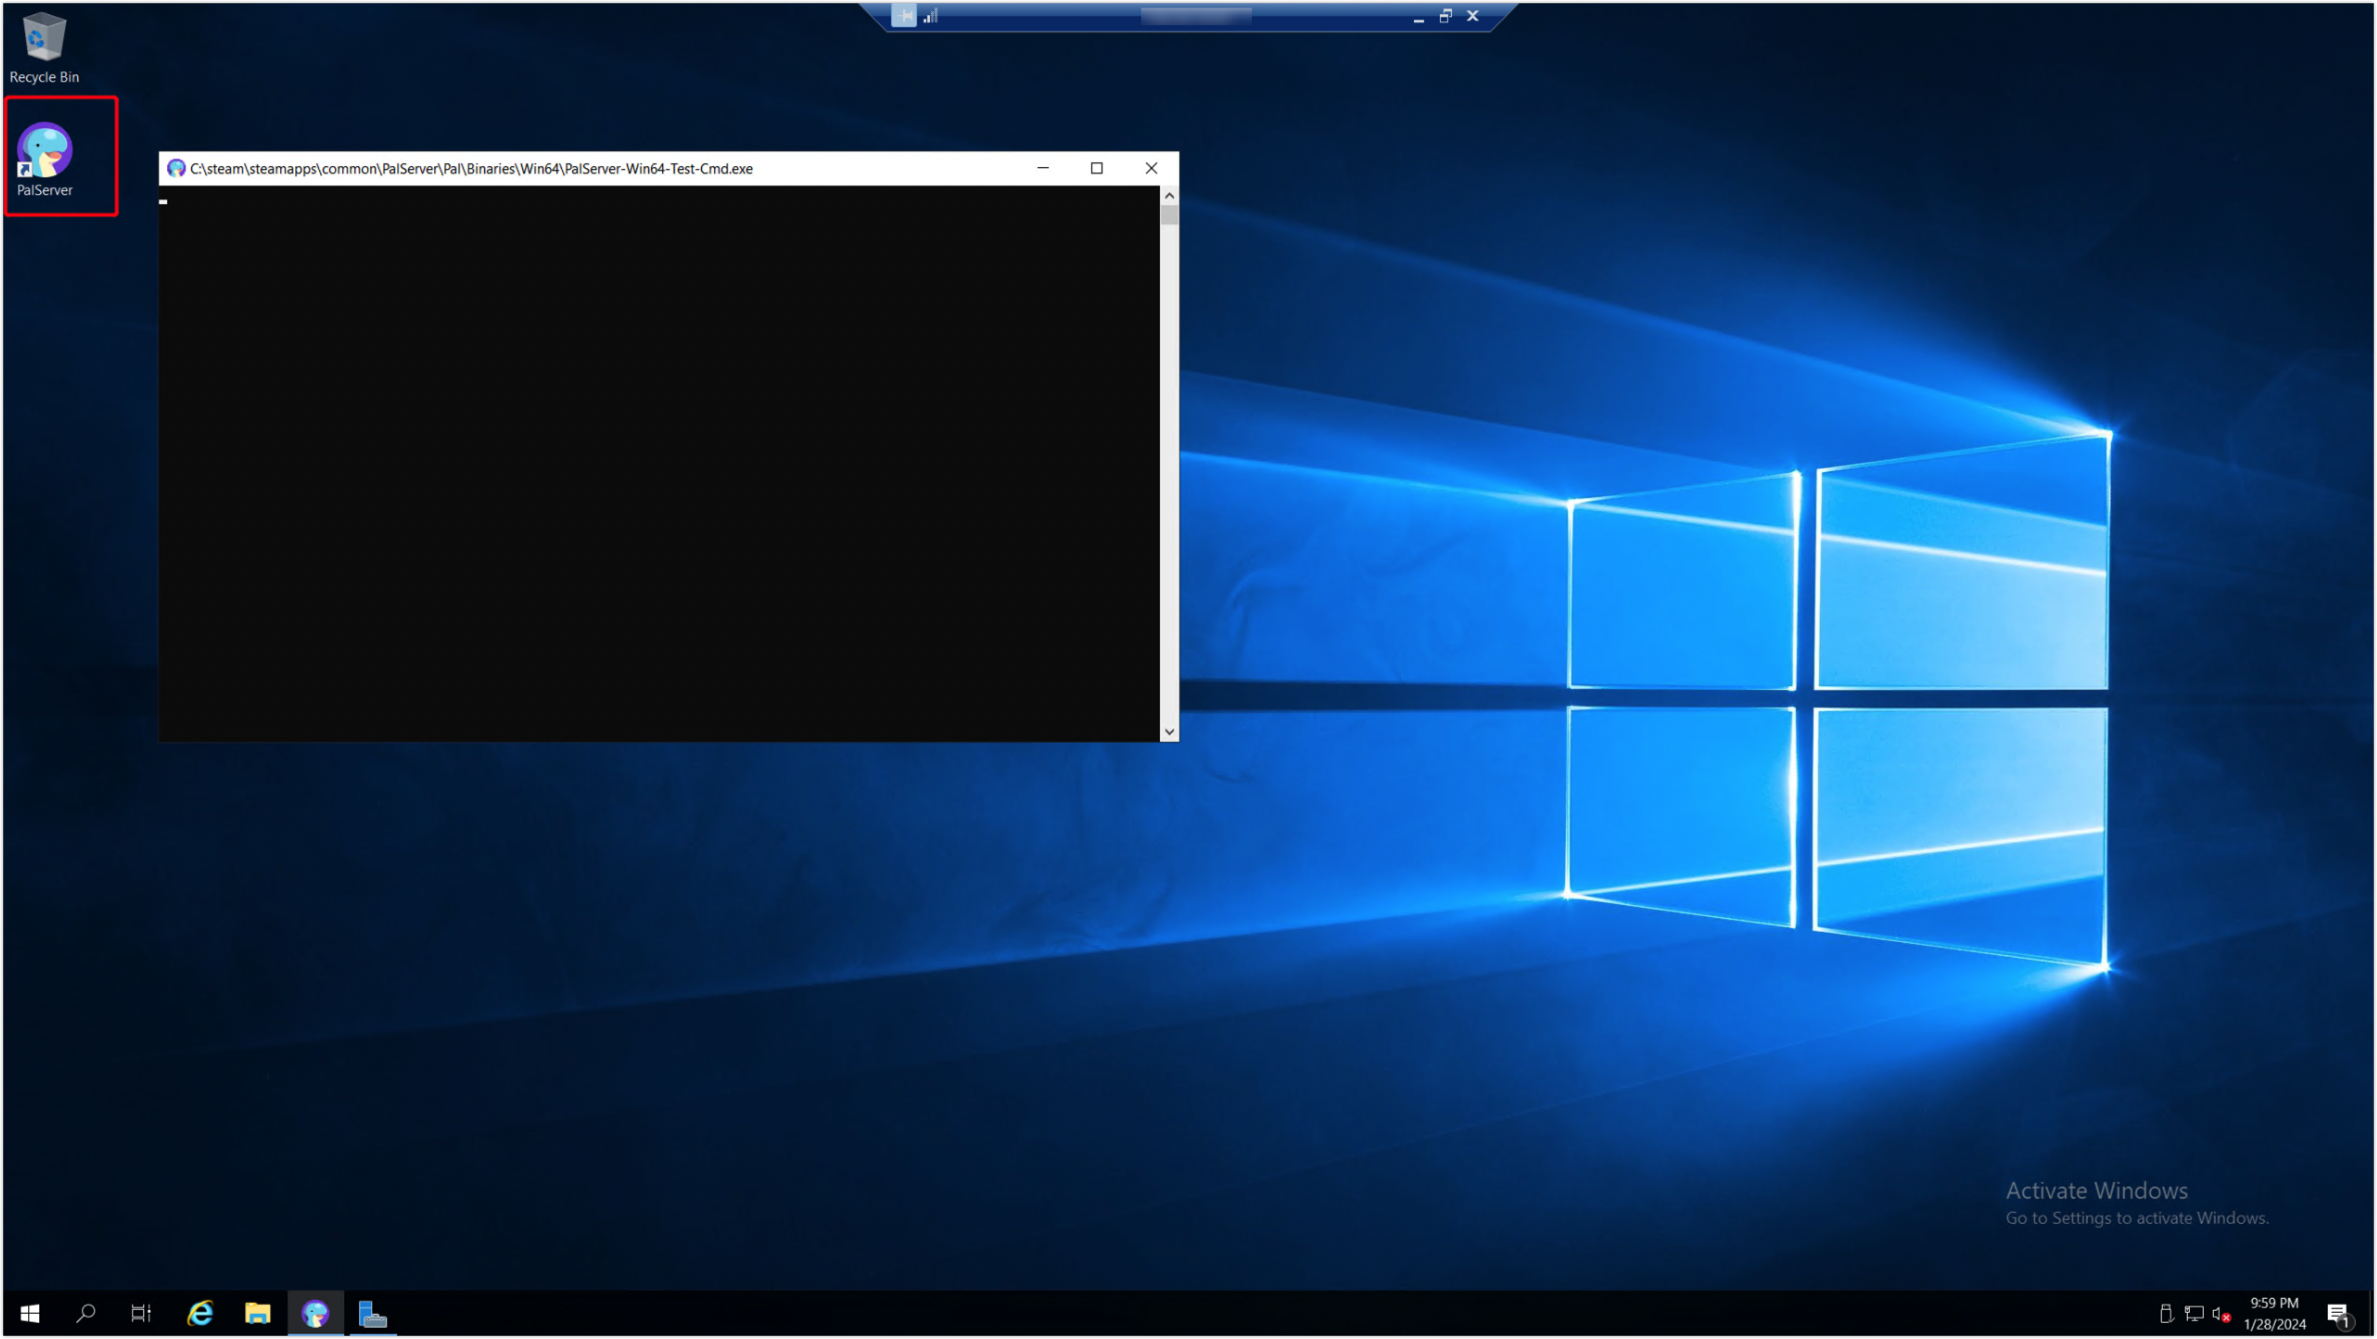The image size is (2377, 1339).
Task: Open the Action Center notifications
Action: (2338, 1313)
